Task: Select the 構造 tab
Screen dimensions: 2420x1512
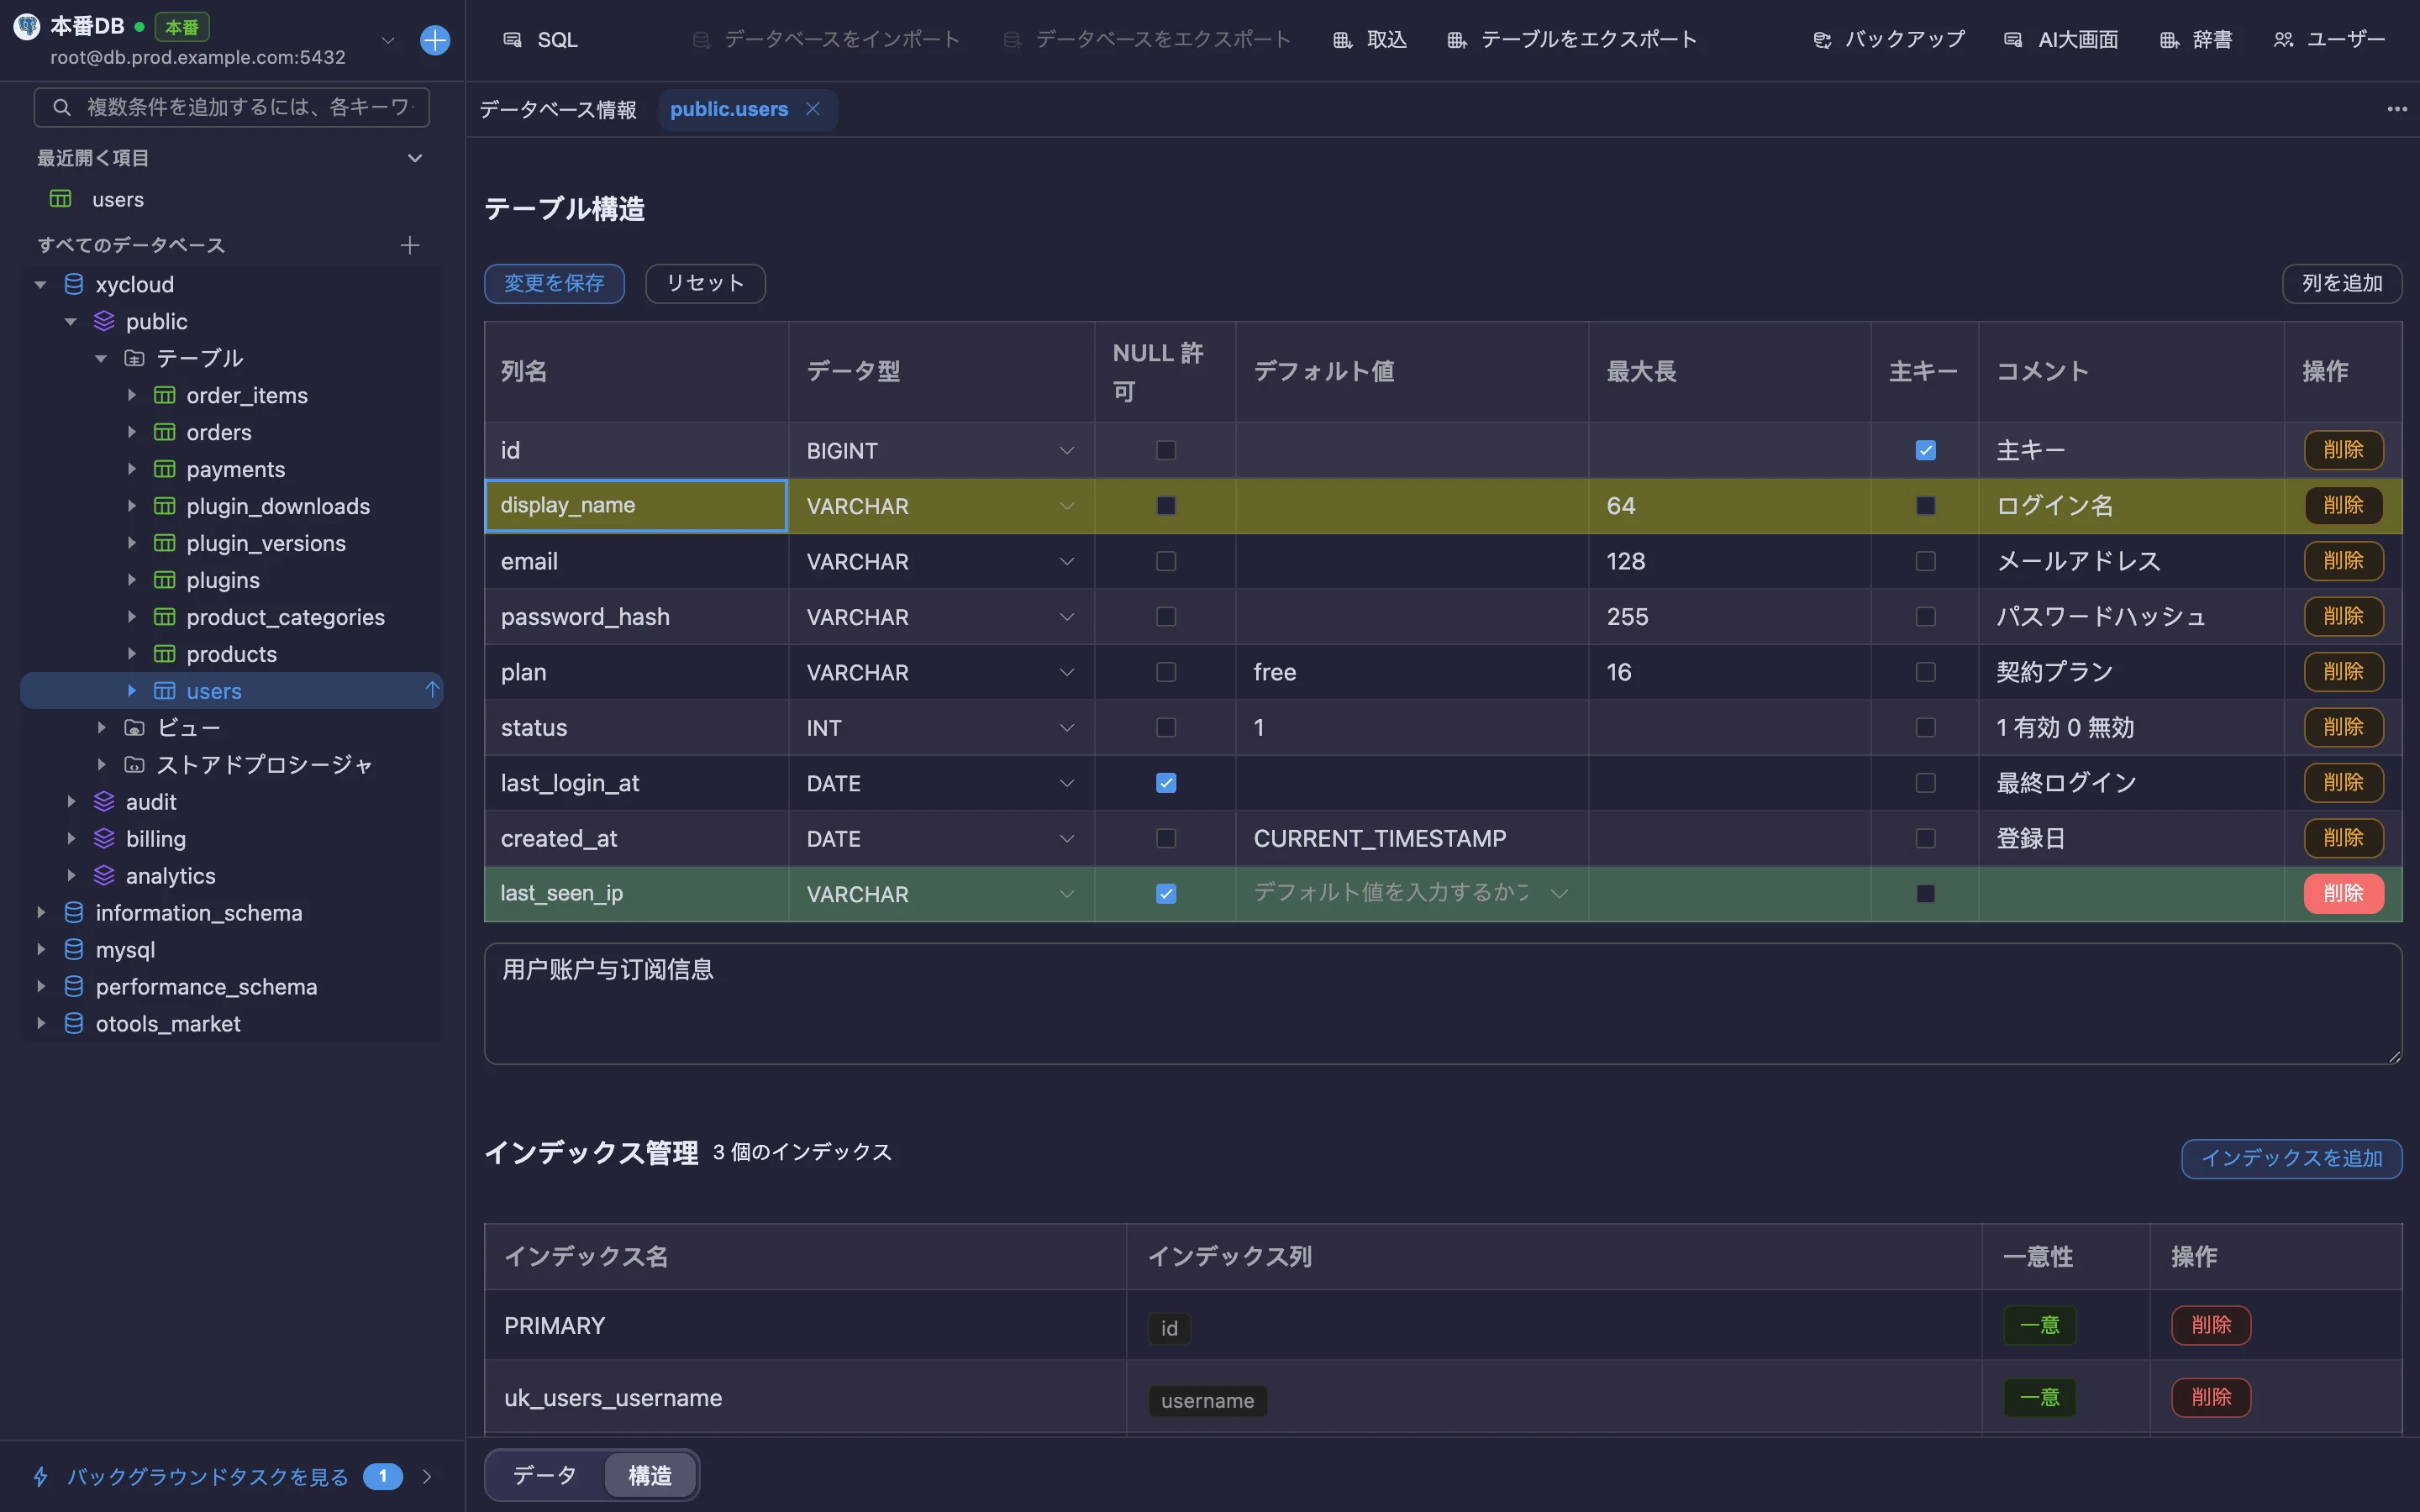Action: coord(650,1475)
